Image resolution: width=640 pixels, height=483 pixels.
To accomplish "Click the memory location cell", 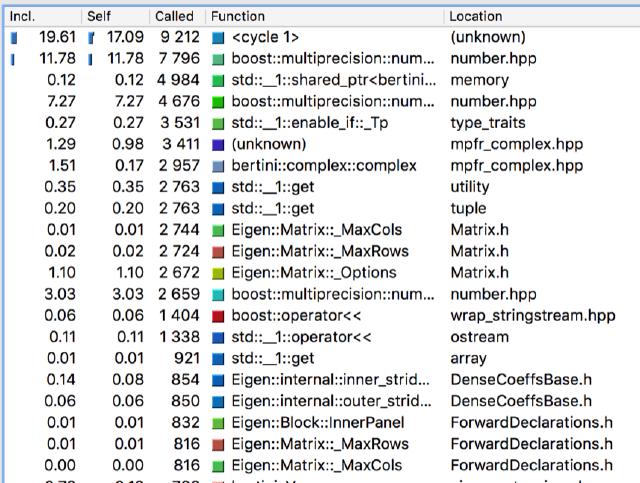I will point(480,80).
